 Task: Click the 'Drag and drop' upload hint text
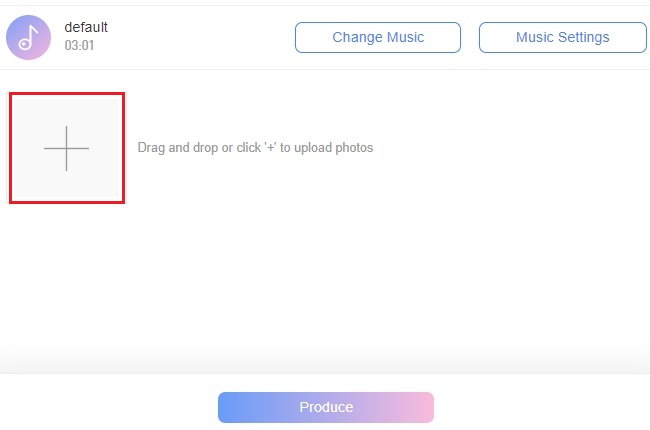click(x=255, y=148)
